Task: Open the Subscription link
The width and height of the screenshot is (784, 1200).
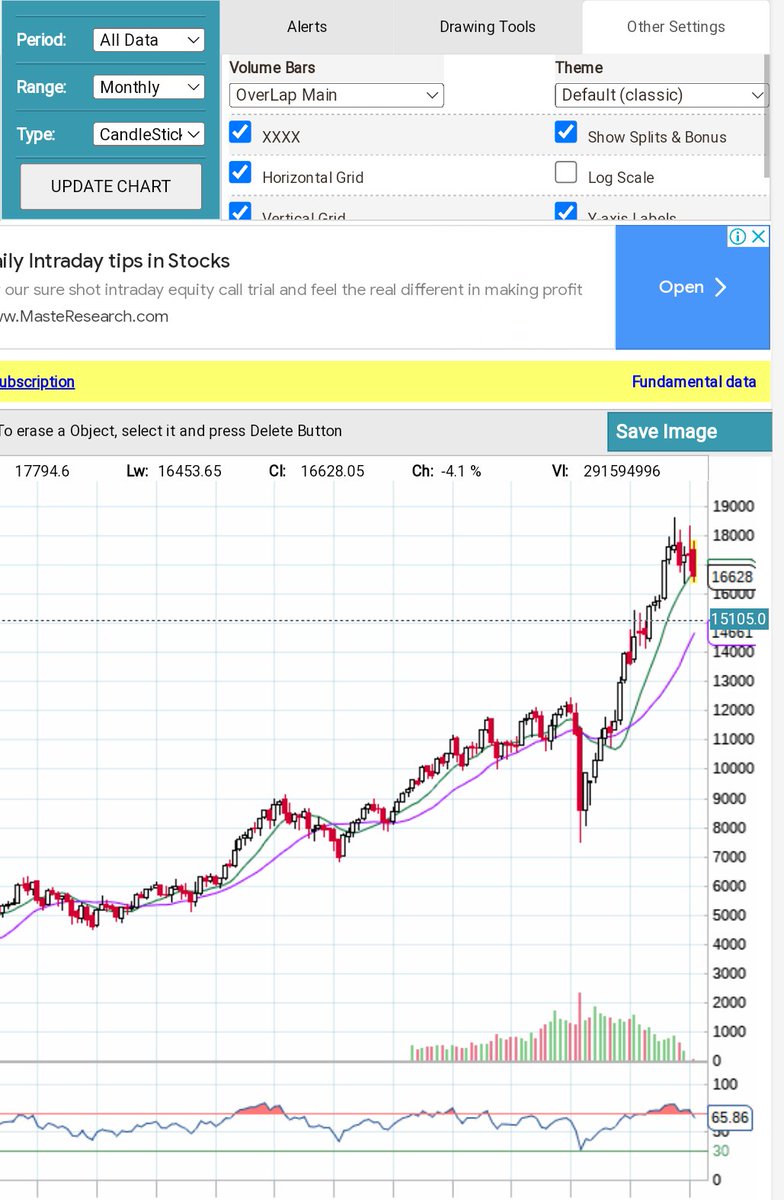Action: pyautogui.click(x=37, y=382)
